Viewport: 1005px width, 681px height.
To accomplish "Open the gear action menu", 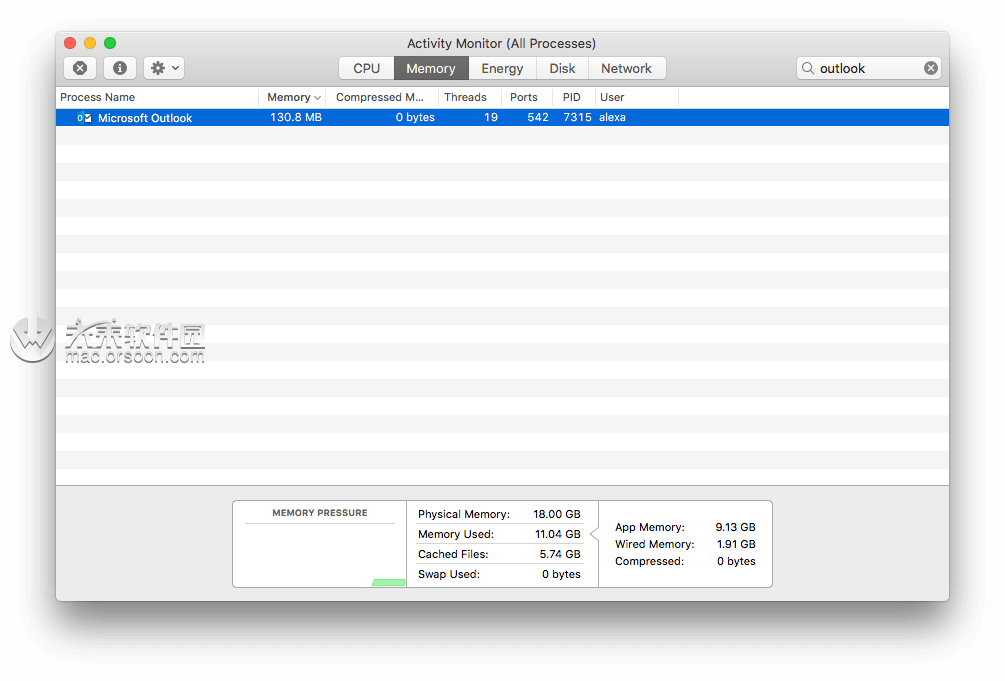I will (x=164, y=68).
